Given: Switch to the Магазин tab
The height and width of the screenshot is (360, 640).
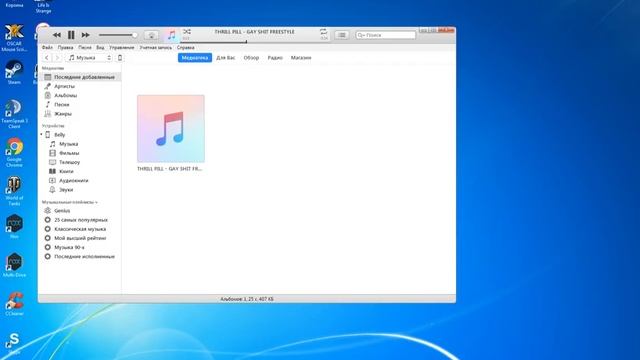Looking at the screenshot, I should pos(301,58).
